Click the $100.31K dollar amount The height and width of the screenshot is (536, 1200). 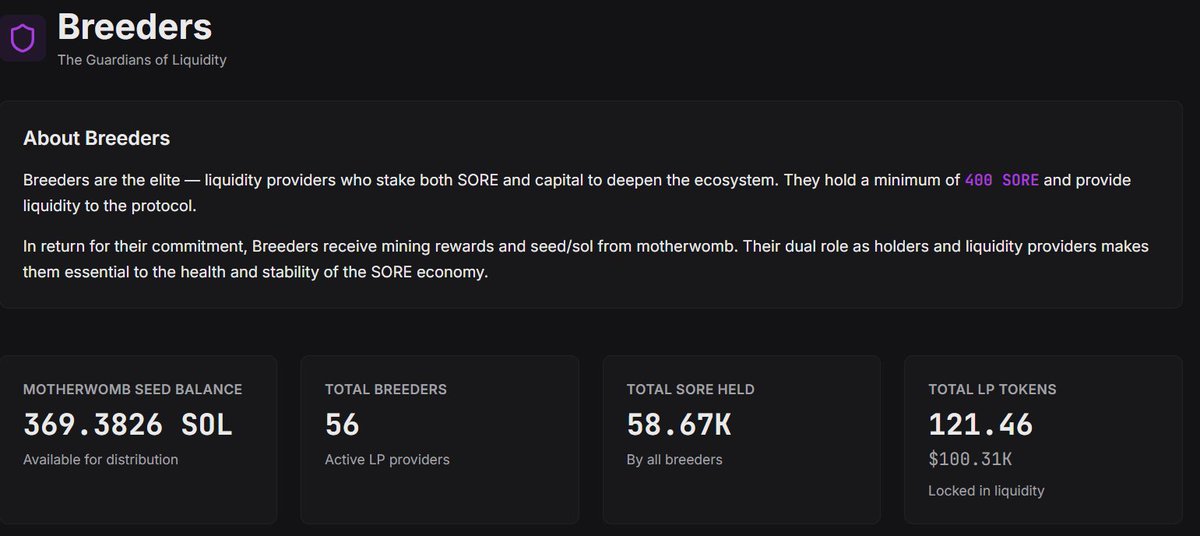[x=970, y=460]
